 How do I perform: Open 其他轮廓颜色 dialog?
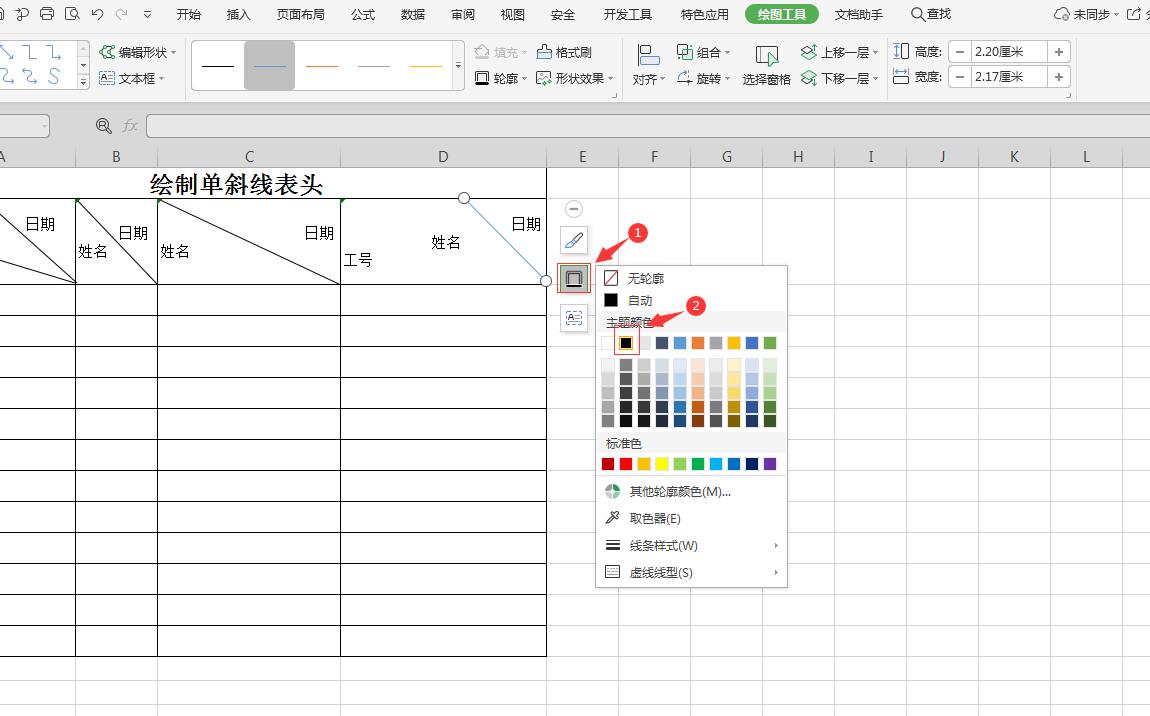point(679,491)
